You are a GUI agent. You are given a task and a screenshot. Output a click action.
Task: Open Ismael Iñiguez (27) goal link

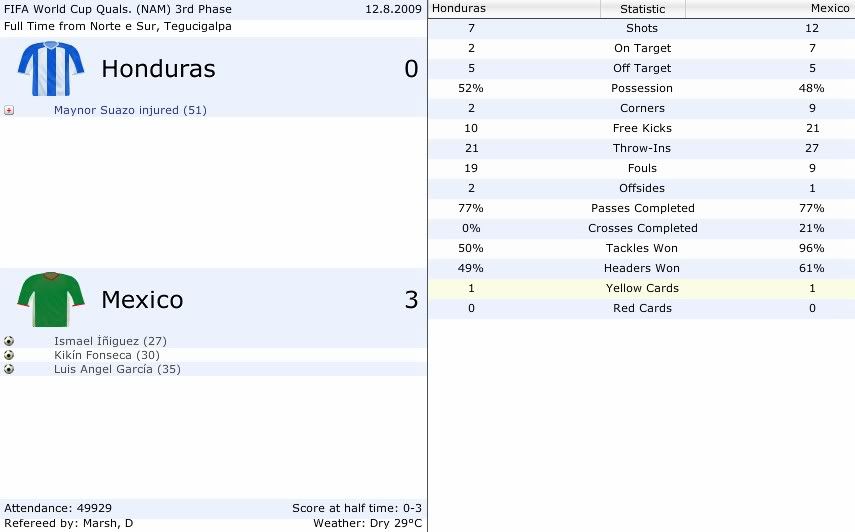[x=110, y=341]
